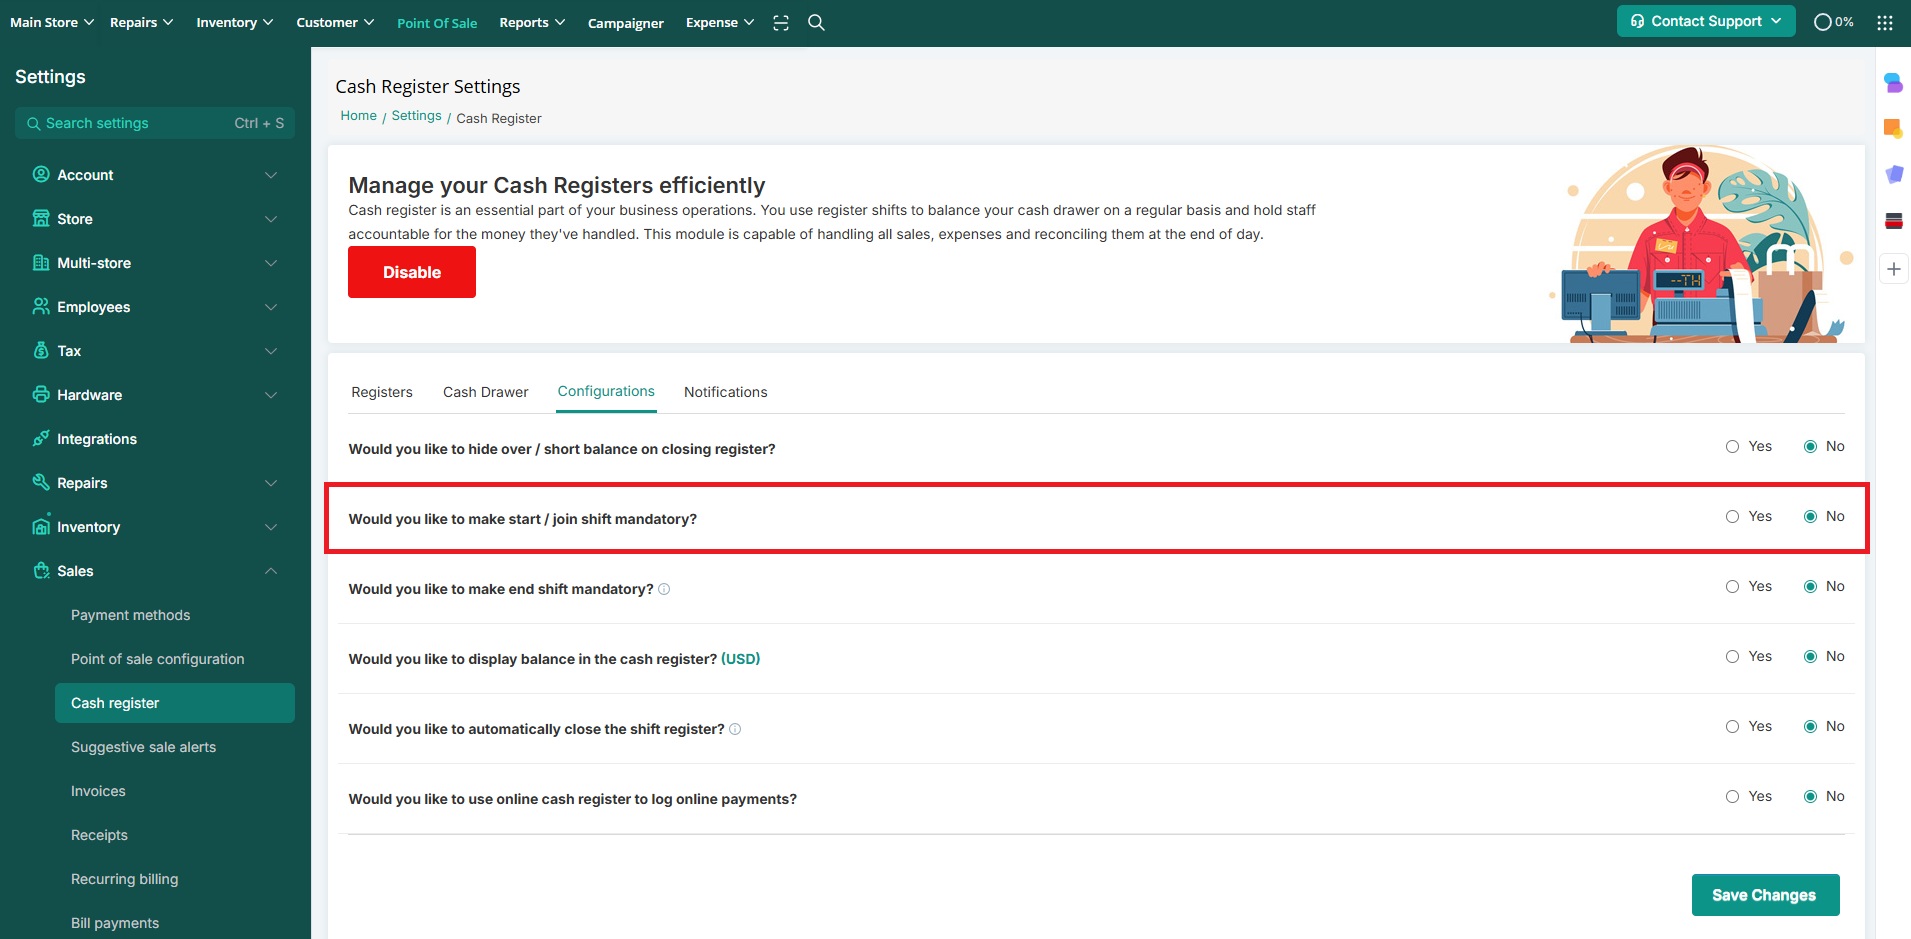1911x939 pixels.
Task: Open the apps grid icon
Action: click(x=1885, y=22)
